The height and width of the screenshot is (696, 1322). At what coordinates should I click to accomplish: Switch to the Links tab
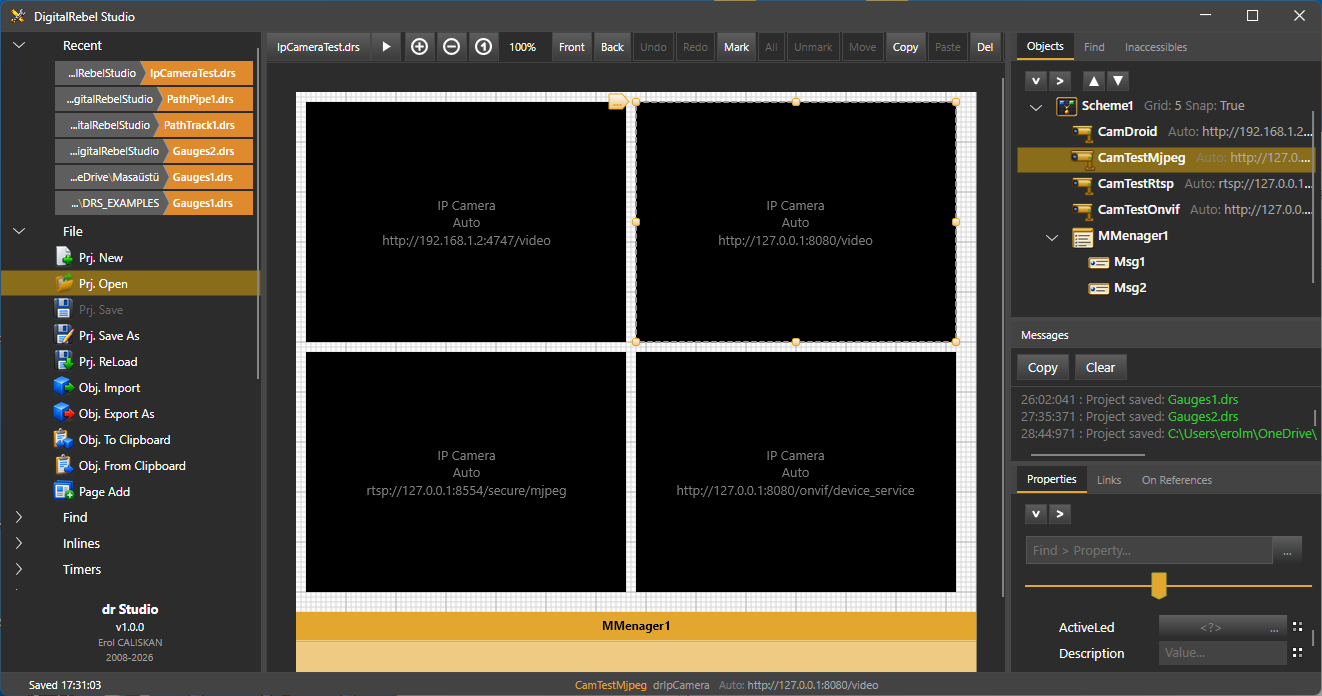[1109, 480]
